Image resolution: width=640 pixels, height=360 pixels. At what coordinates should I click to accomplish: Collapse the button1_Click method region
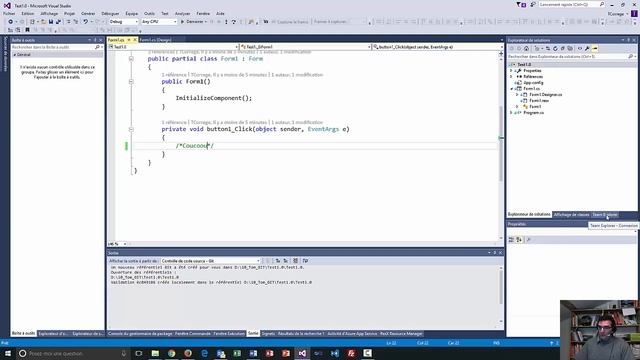(x=131, y=129)
